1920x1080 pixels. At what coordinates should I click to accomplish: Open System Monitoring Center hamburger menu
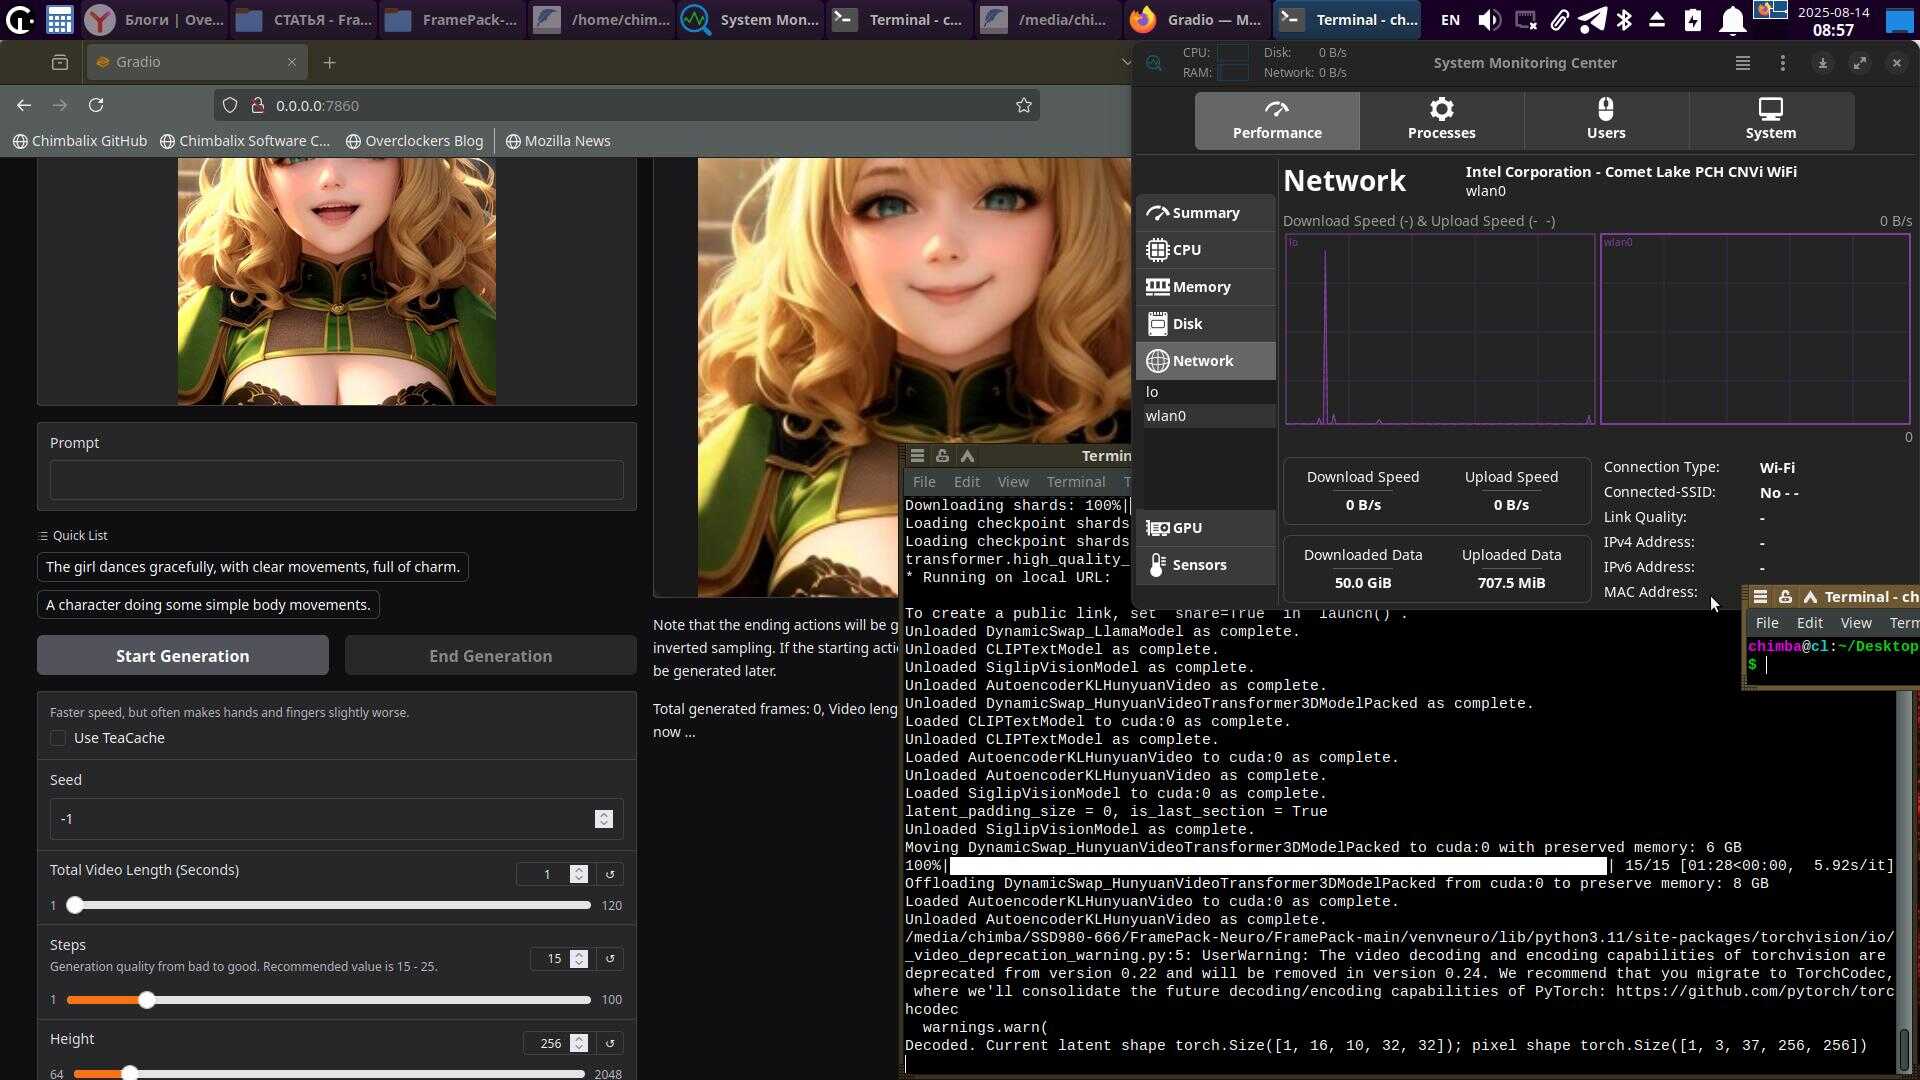[x=1742, y=63]
